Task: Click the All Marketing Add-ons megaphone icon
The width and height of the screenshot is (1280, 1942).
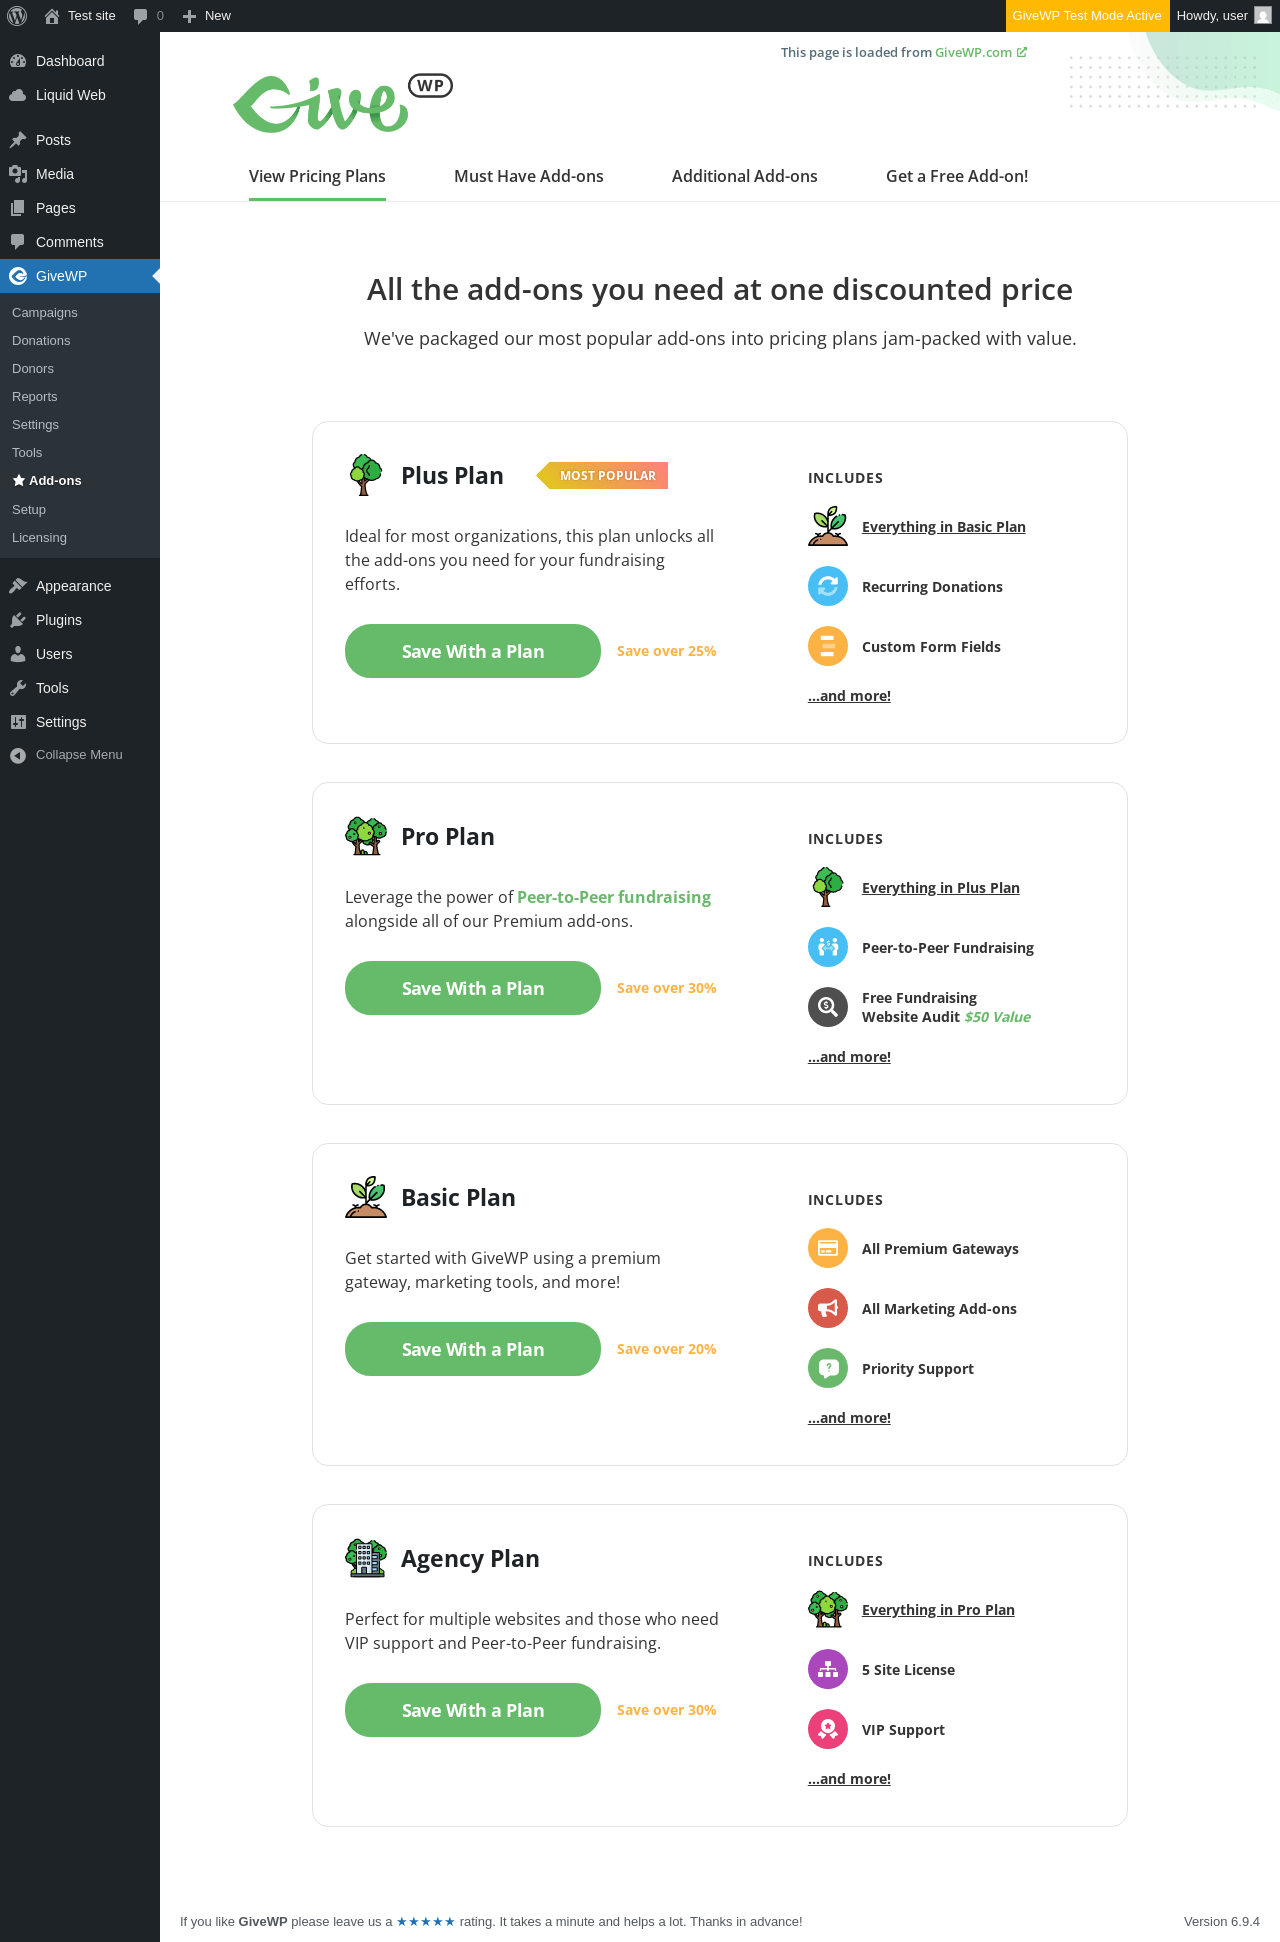Action: (828, 1308)
